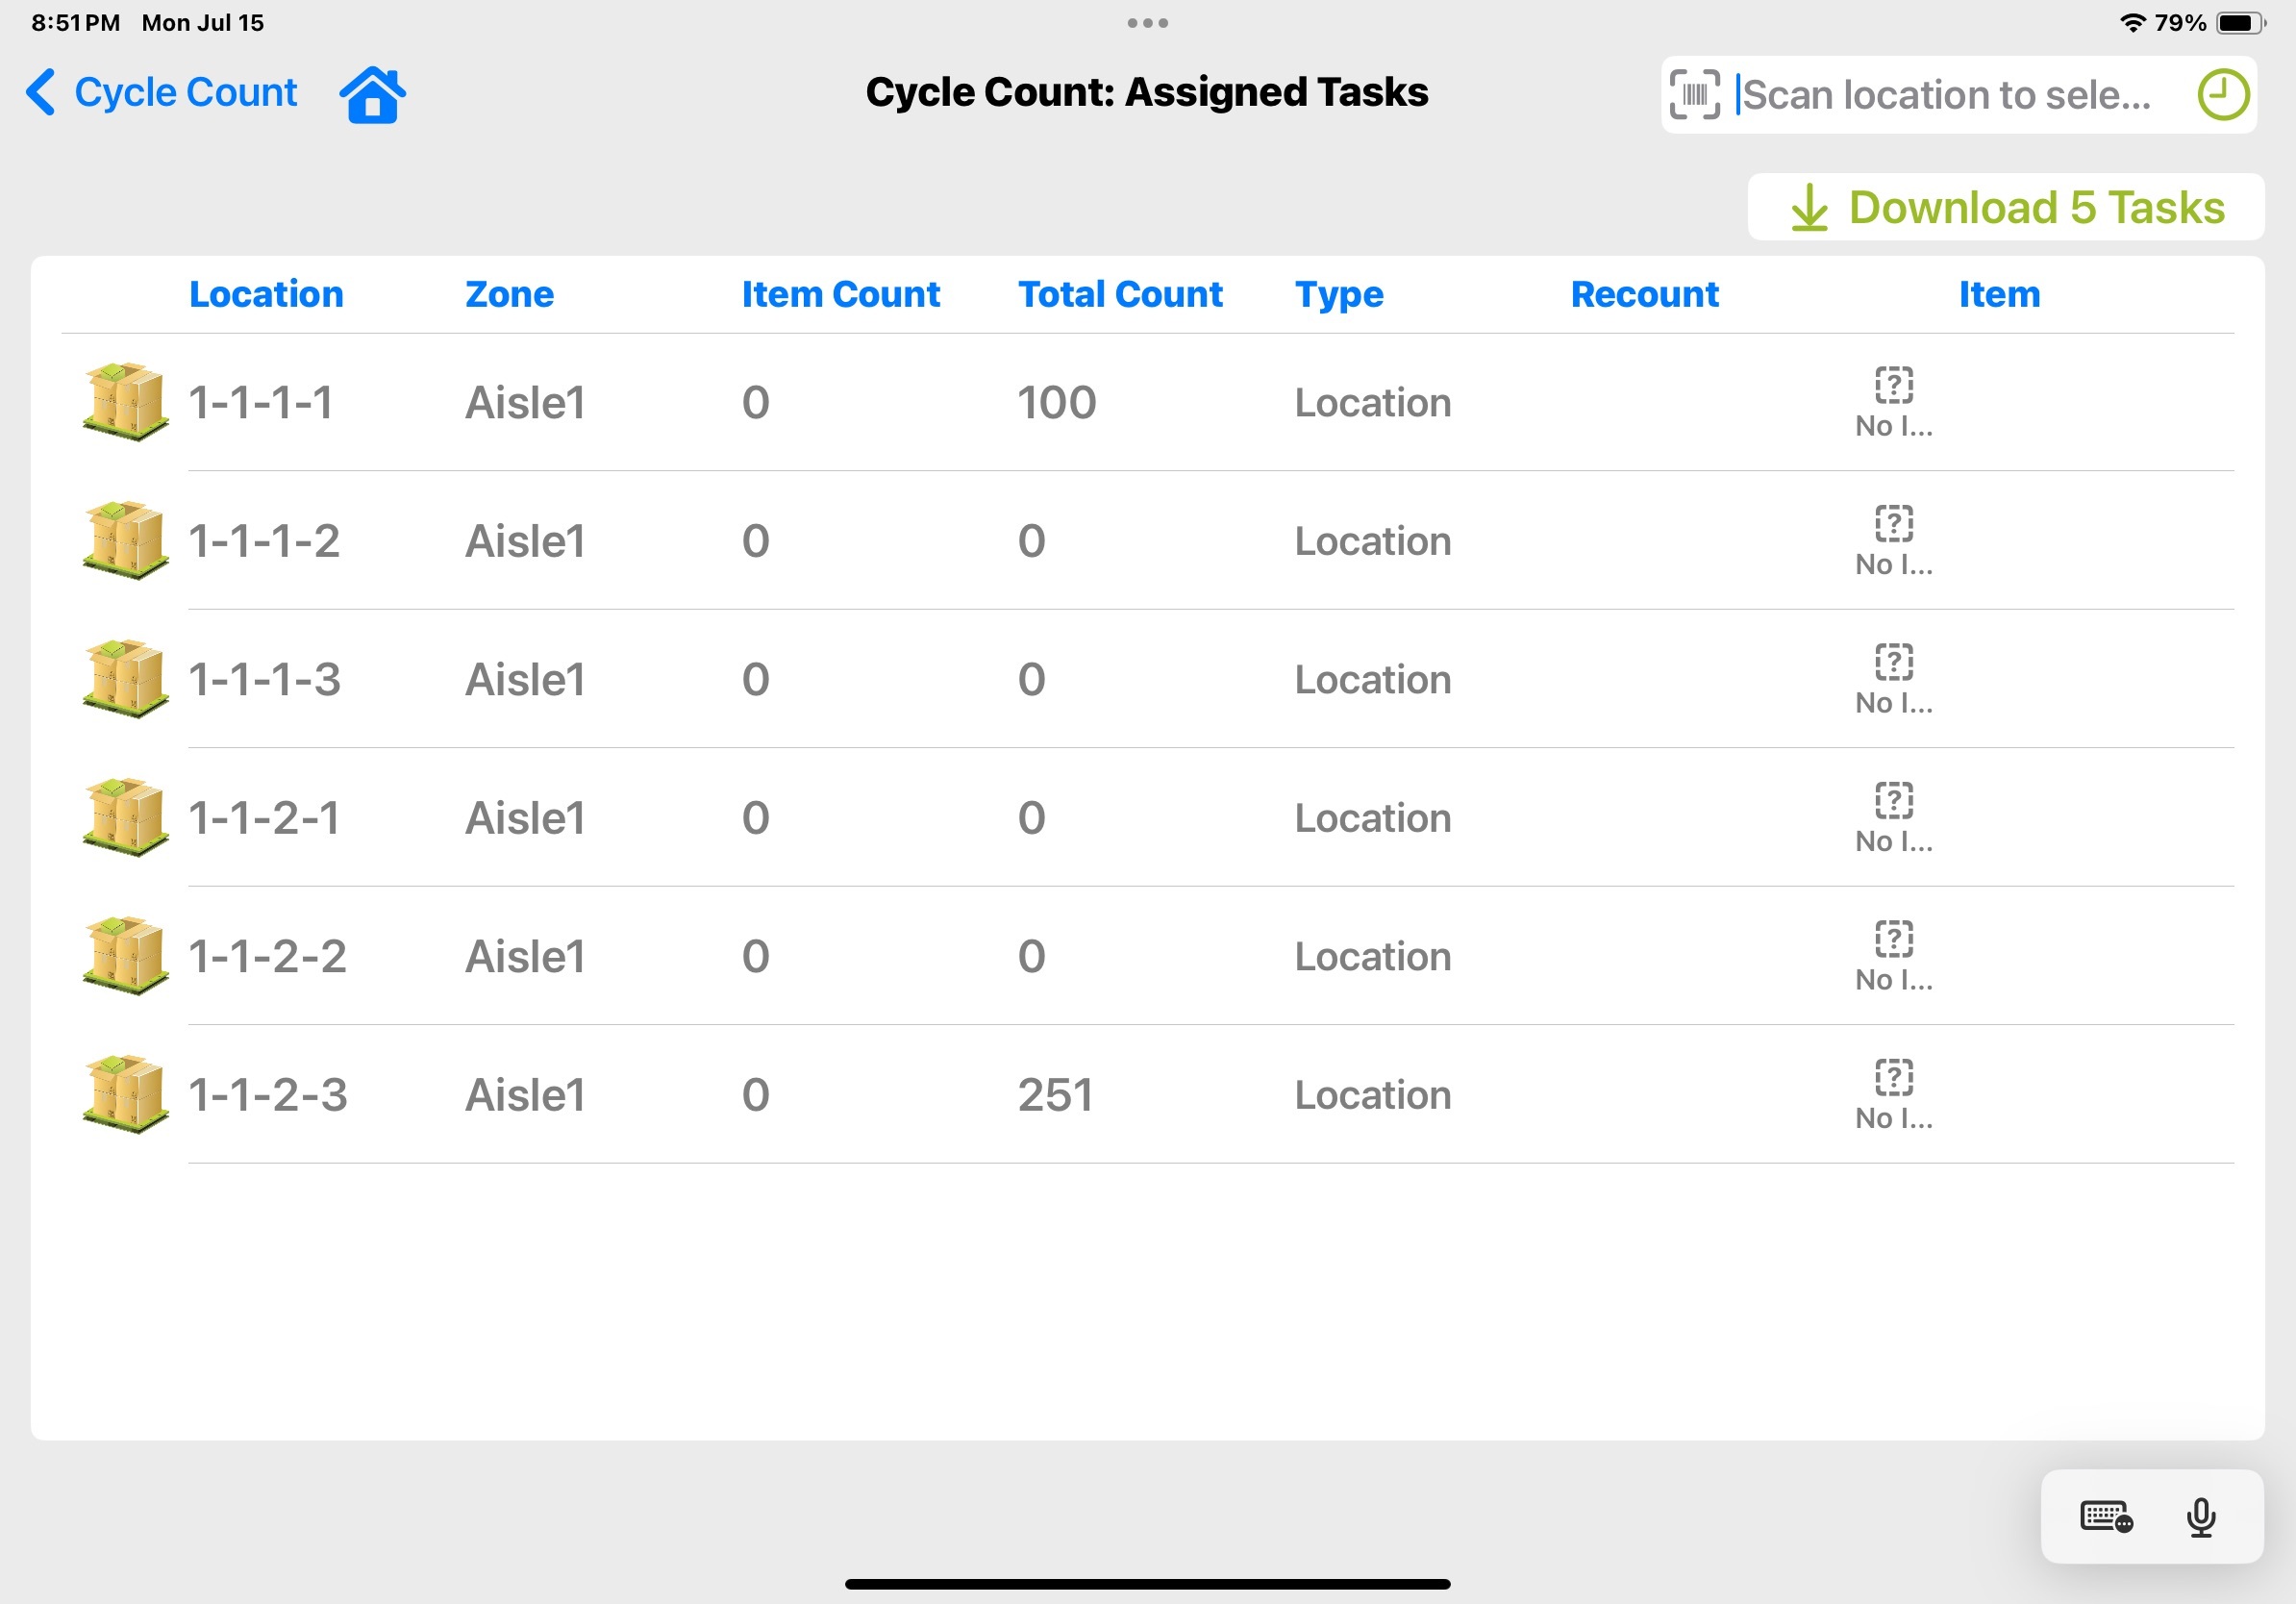Click the Item Count column header
The width and height of the screenshot is (2296, 1604).
coord(840,294)
